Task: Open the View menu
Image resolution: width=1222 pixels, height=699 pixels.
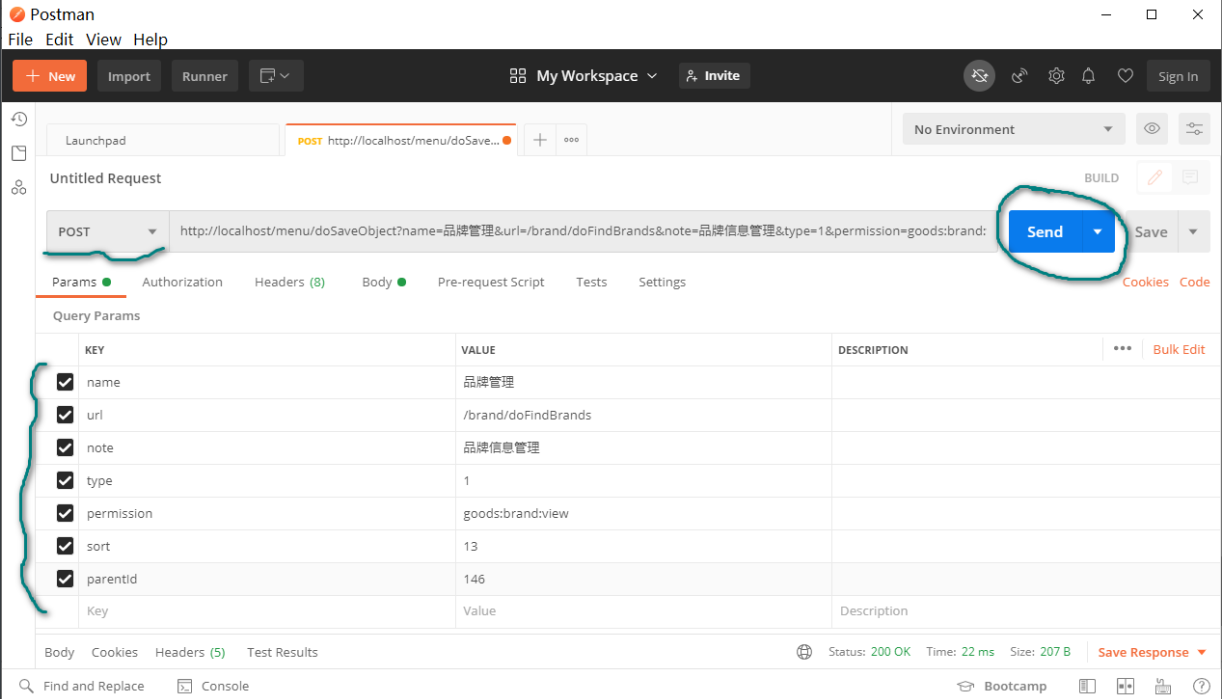Action: tap(103, 40)
